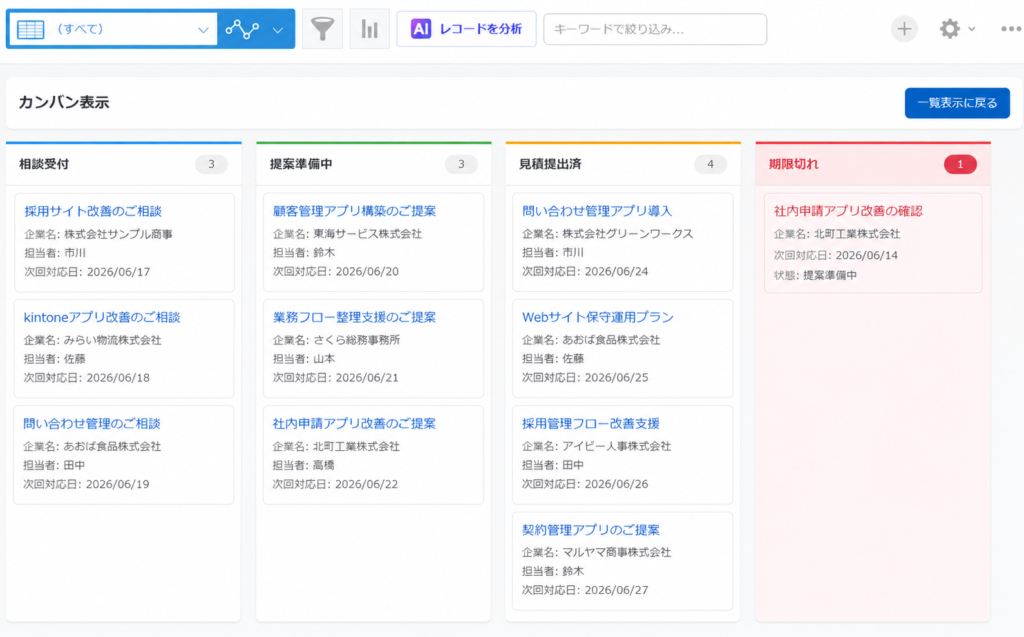Click 担当者: 田中 in 採用管理フロー card

coord(553,465)
